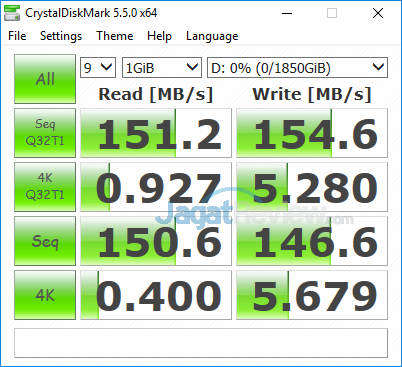Viewport: 402px width, 367px height.
Task: Open the Settings menu
Action: pyautogui.click(x=61, y=36)
